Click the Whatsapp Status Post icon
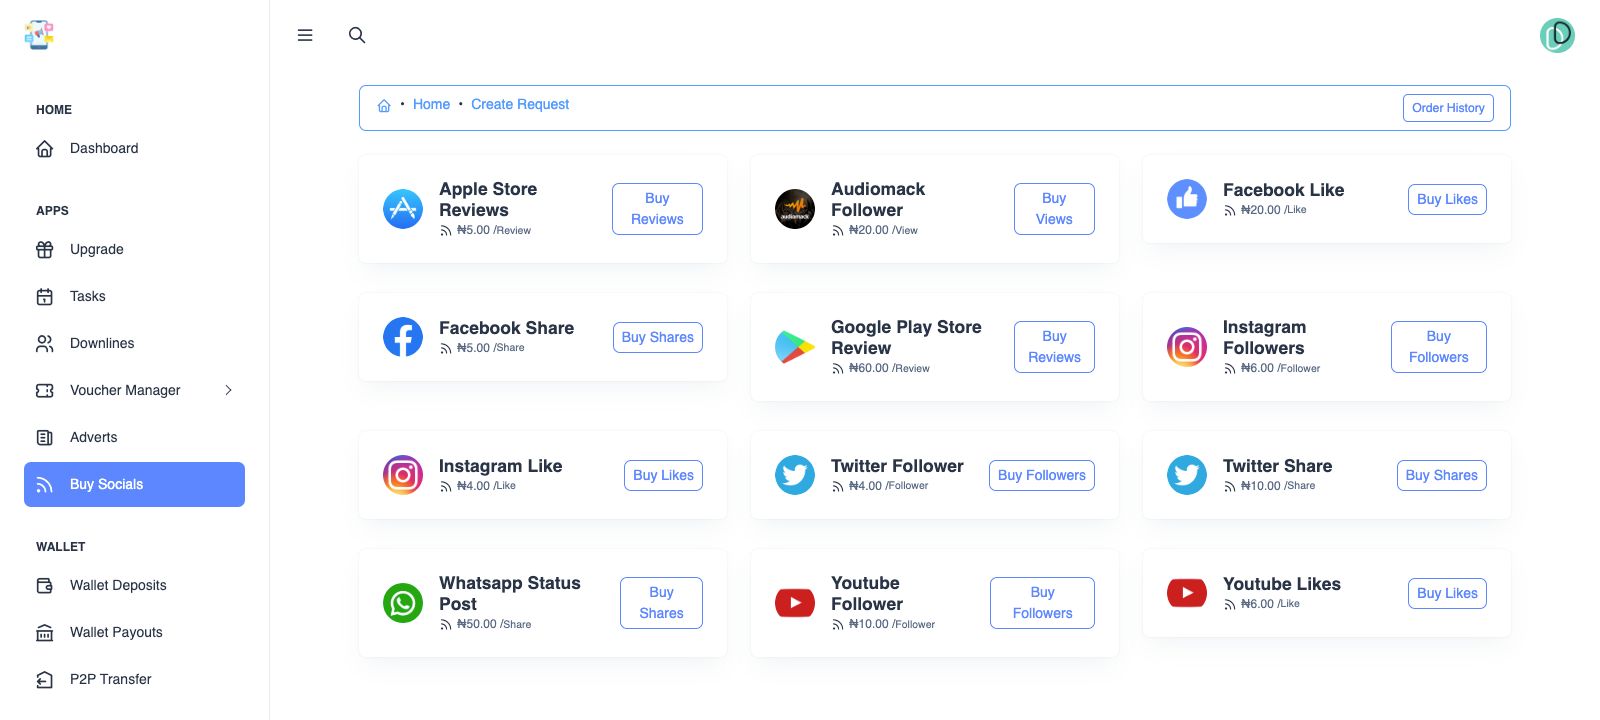The height and width of the screenshot is (720, 1600). (x=403, y=603)
